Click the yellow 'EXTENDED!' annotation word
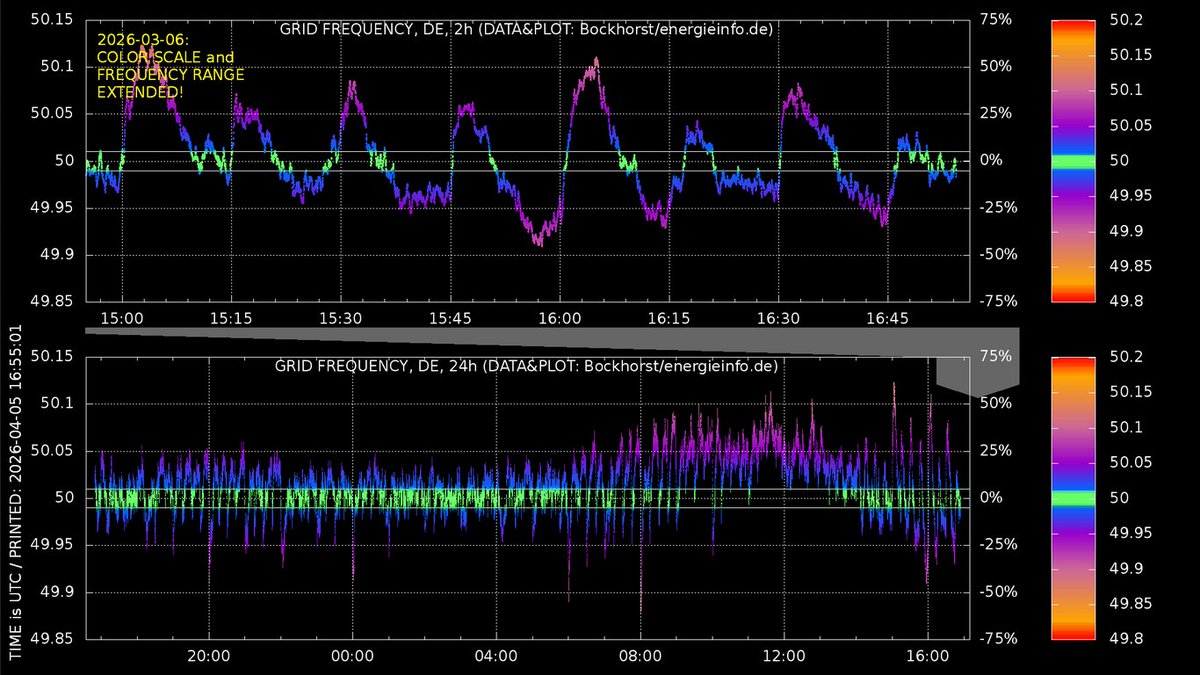 tap(139, 91)
